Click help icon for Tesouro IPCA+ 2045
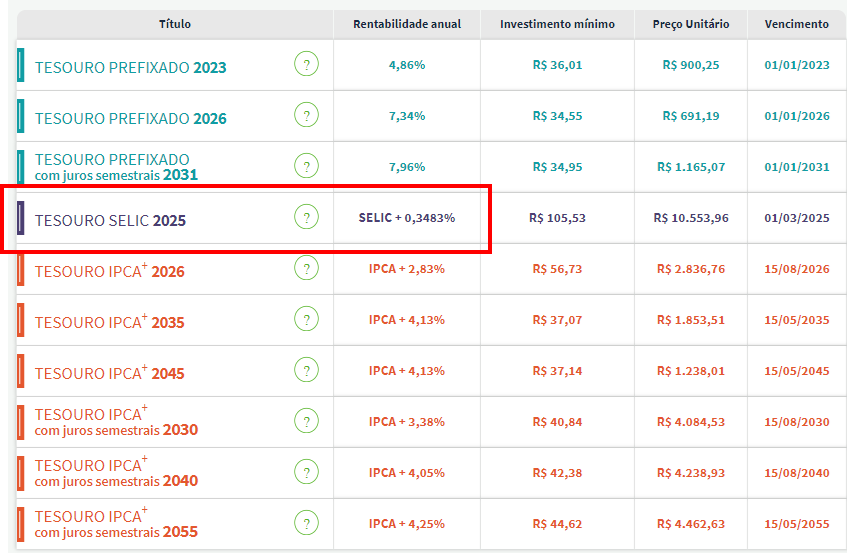Image resolution: width=847 pixels, height=553 pixels. point(306,370)
